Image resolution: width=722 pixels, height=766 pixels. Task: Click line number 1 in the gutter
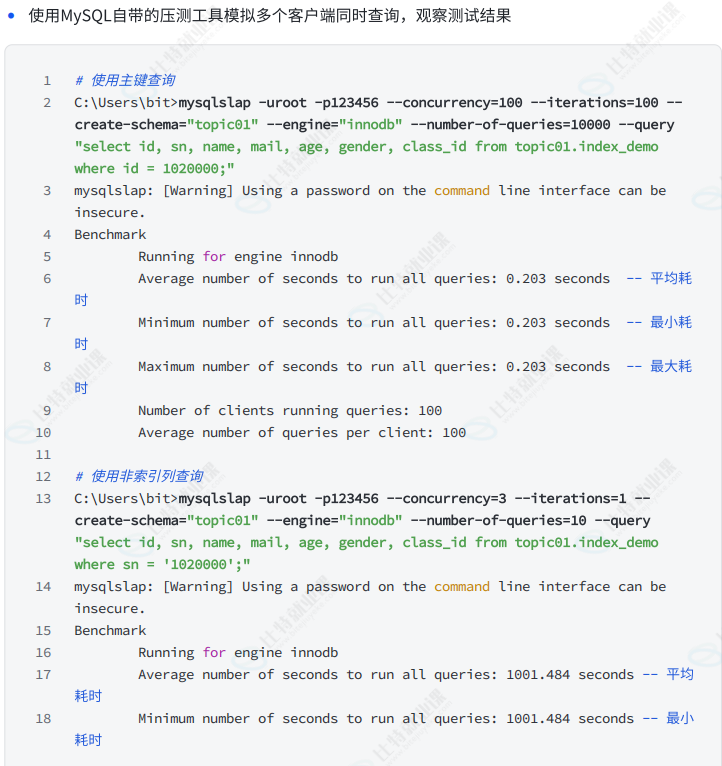(x=47, y=81)
